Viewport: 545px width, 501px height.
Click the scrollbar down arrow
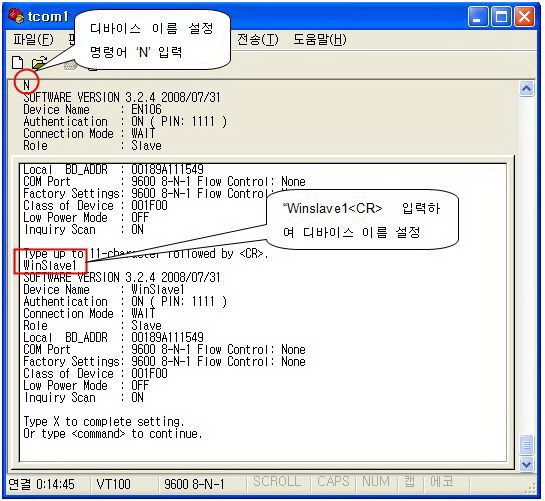click(x=527, y=464)
